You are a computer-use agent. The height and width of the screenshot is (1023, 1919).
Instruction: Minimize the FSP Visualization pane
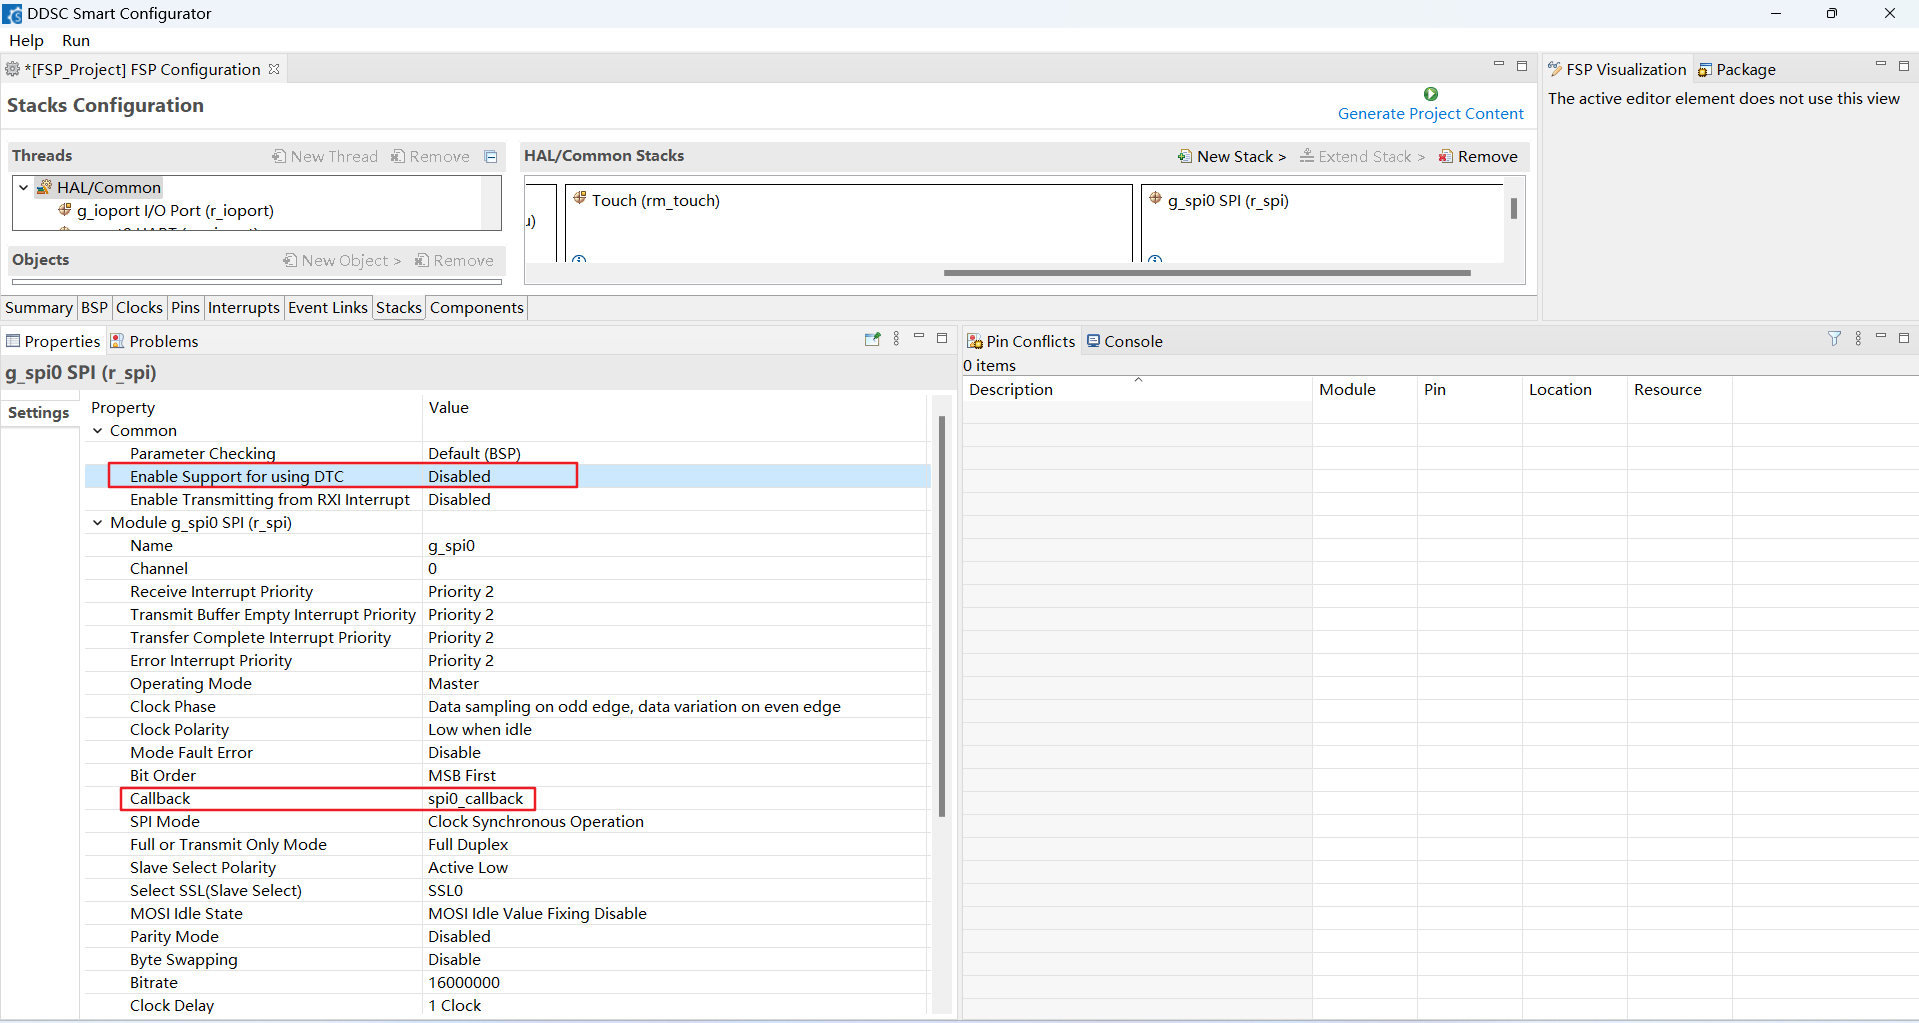coord(1880,65)
